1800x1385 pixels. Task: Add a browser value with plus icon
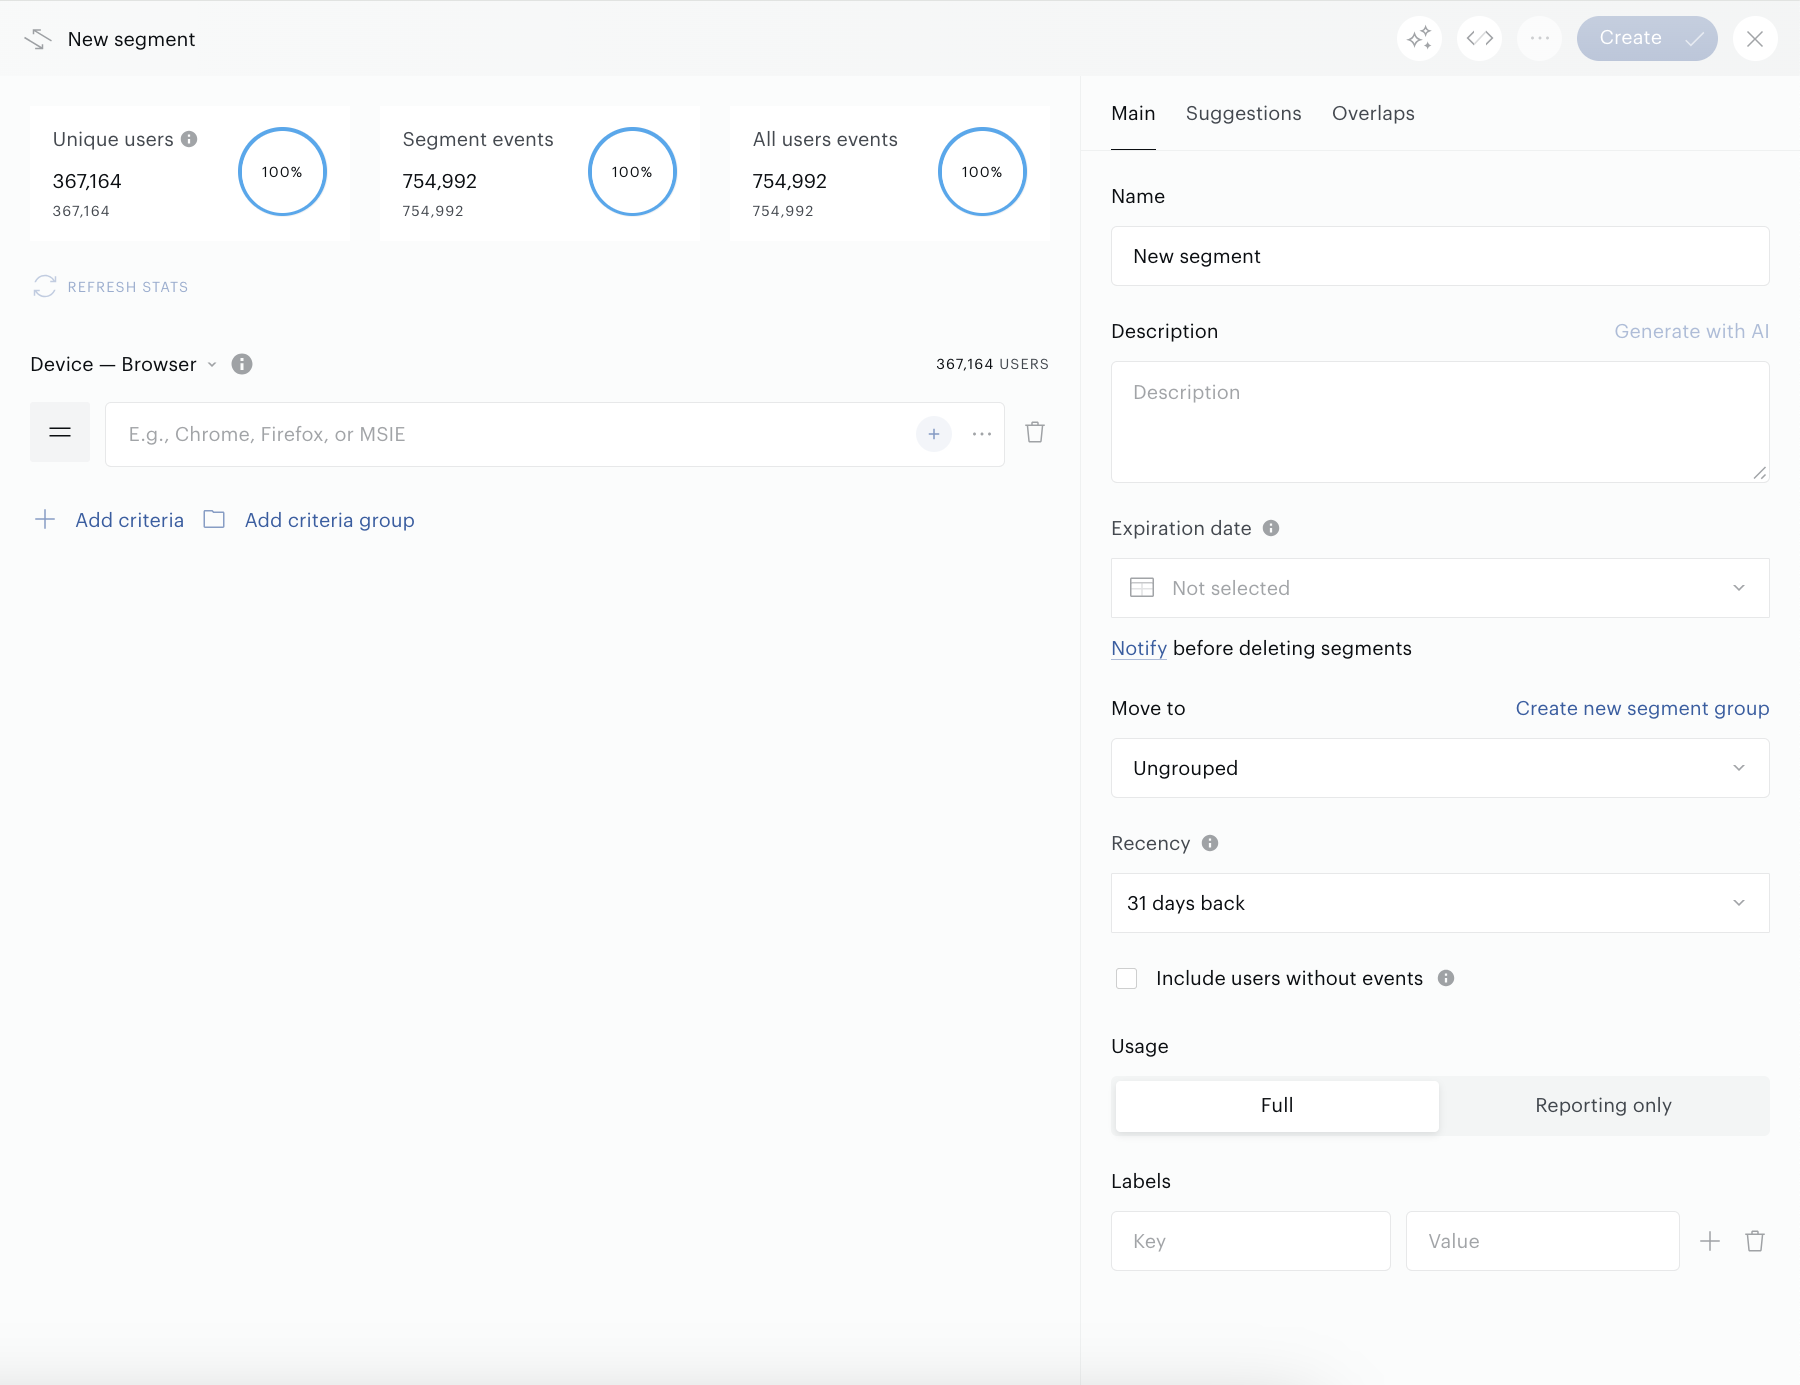tap(934, 434)
